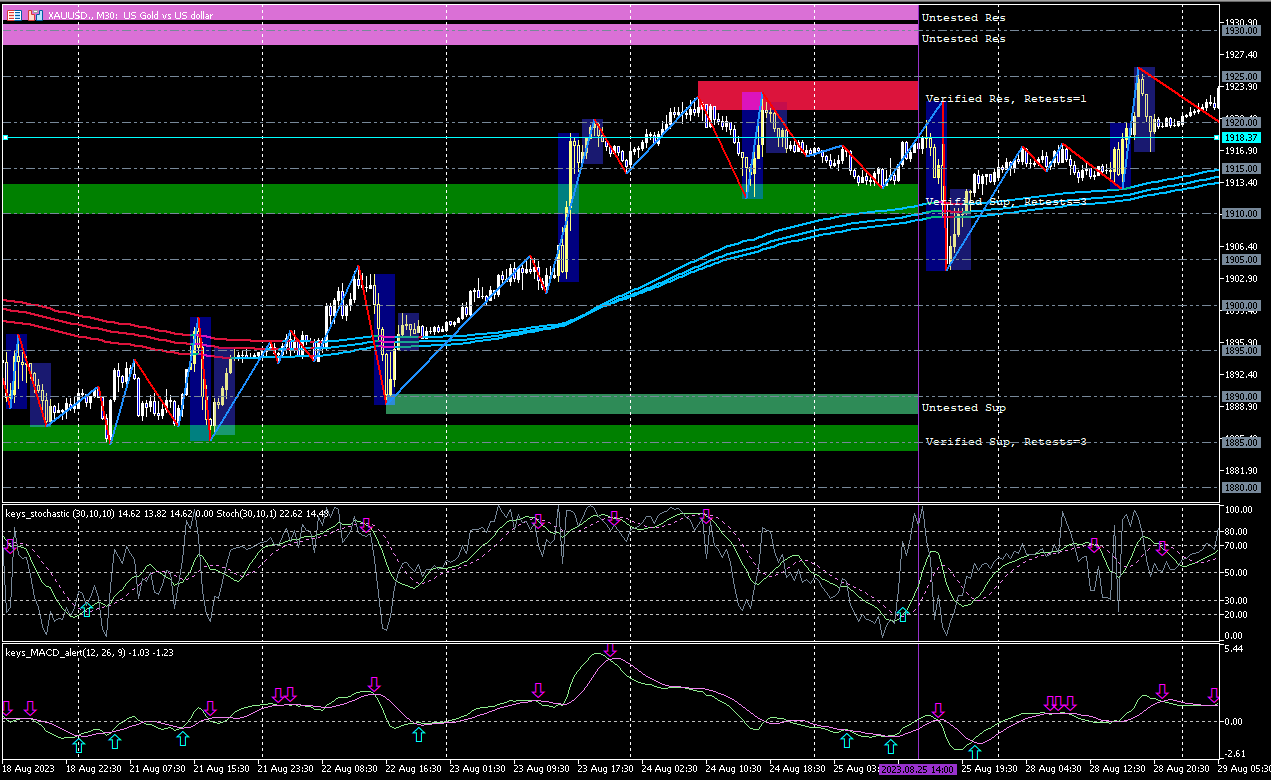Image resolution: width=1271 pixels, height=780 pixels.
Task: Select the red Verified Resistance zone rectangle
Action: click(x=808, y=95)
